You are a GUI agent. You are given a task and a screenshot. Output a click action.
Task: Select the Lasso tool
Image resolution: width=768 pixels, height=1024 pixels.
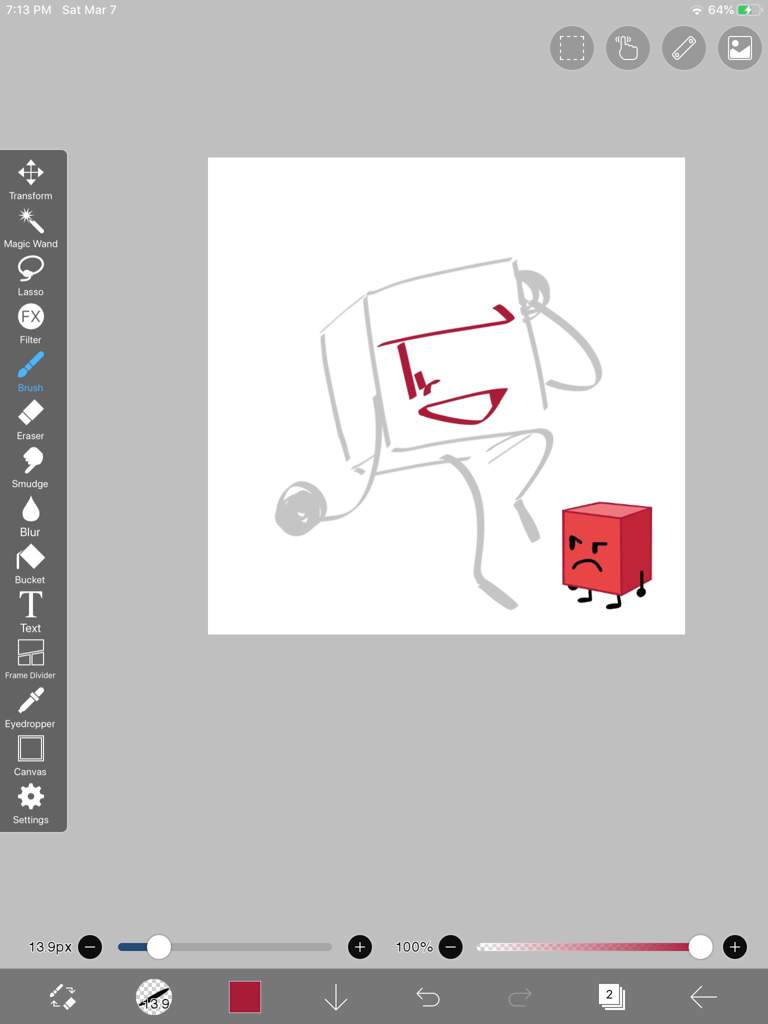click(31, 276)
